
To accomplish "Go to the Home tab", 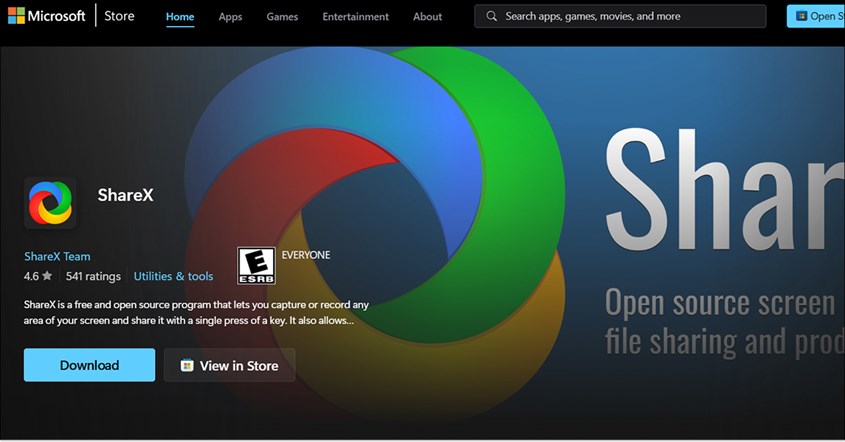I will pyautogui.click(x=180, y=16).
